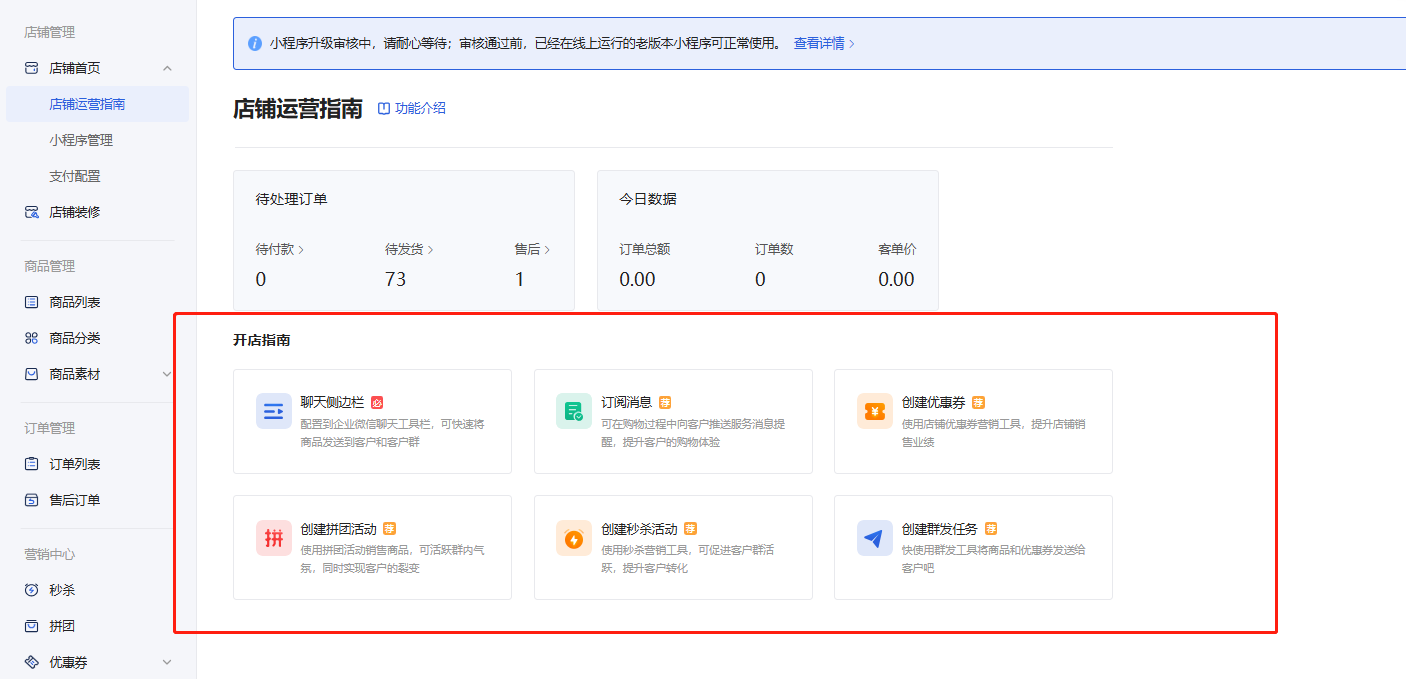
Task: Click the 荐 badge next to 创建秒杀活动
Action: point(691,529)
